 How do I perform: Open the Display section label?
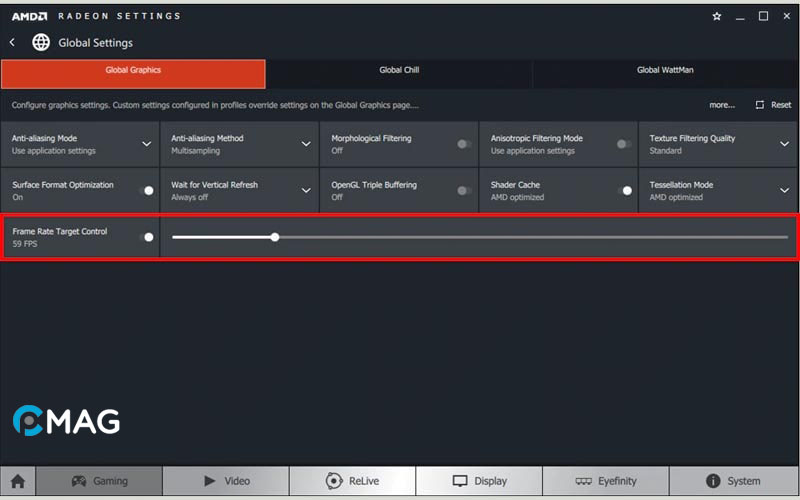[x=490, y=481]
